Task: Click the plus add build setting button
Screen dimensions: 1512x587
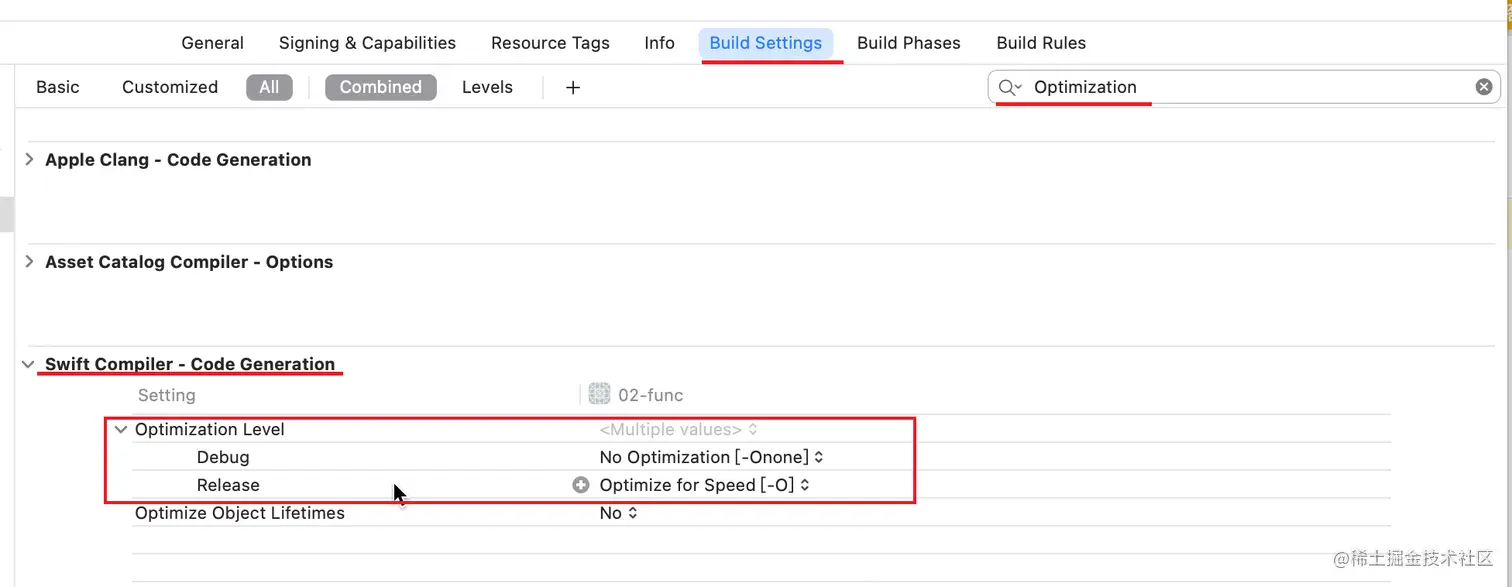Action: tap(573, 88)
